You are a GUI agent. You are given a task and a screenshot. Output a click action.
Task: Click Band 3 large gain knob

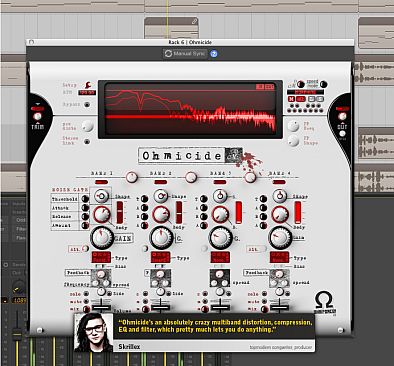pos(221,238)
